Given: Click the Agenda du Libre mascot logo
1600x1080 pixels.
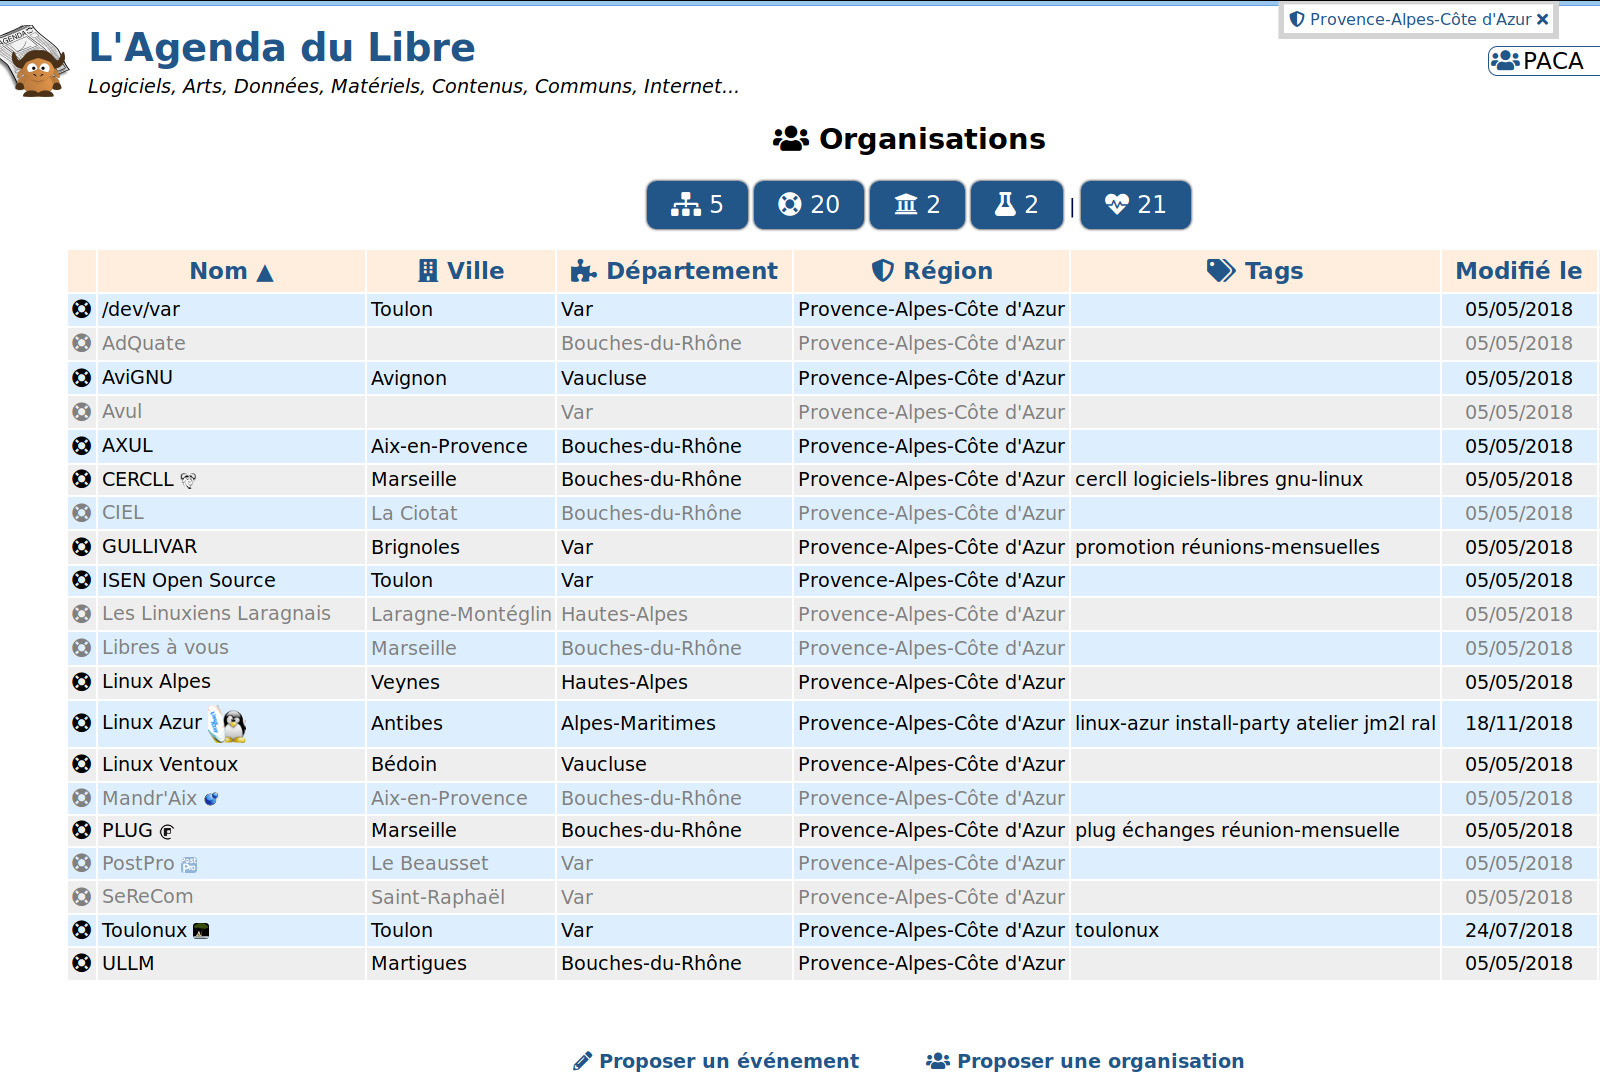Looking at the screenshot, I should click(35, 61).
